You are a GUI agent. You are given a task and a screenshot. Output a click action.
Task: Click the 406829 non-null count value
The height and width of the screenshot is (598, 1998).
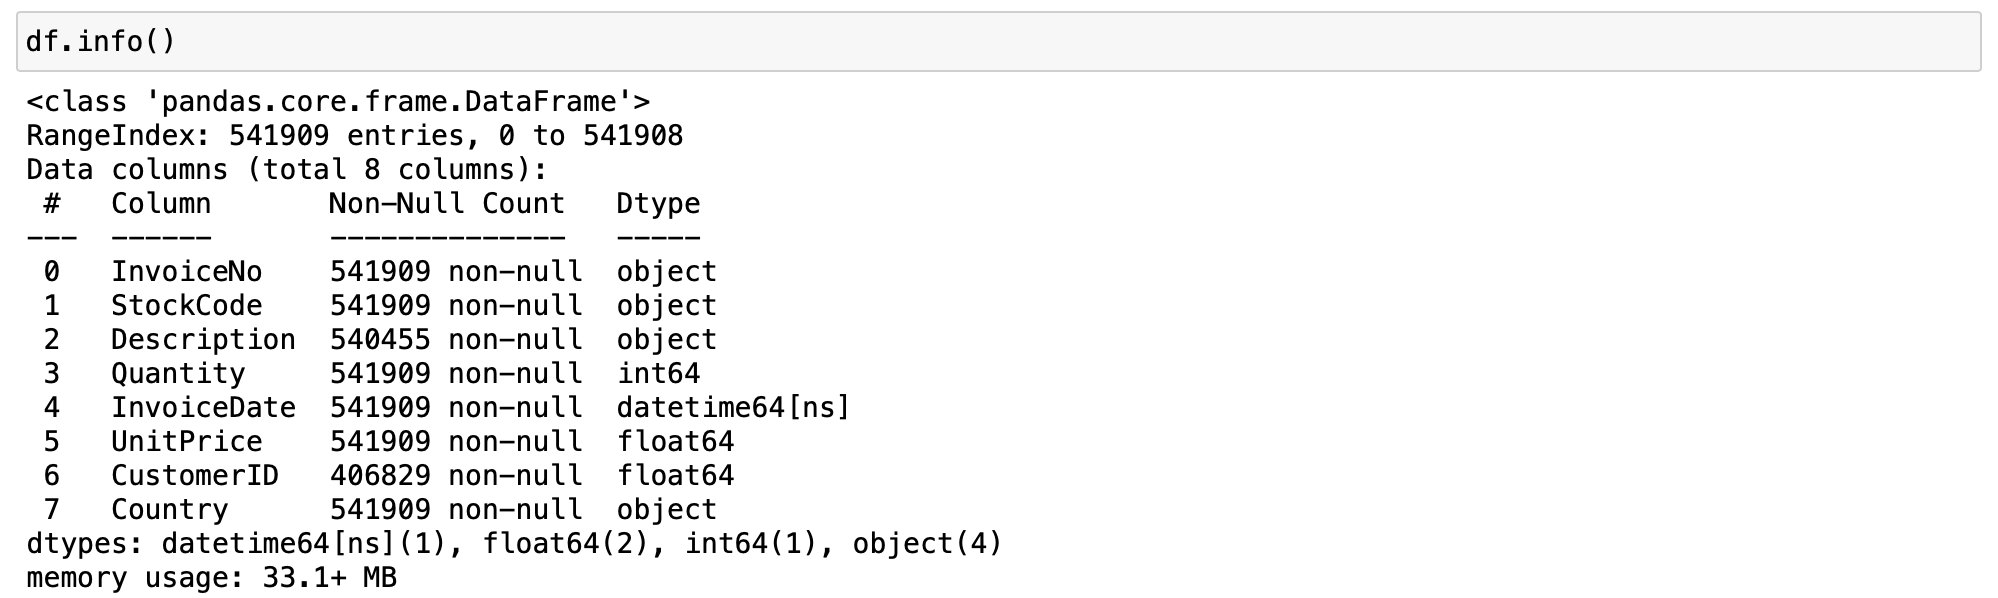click(x=380, y=476)
